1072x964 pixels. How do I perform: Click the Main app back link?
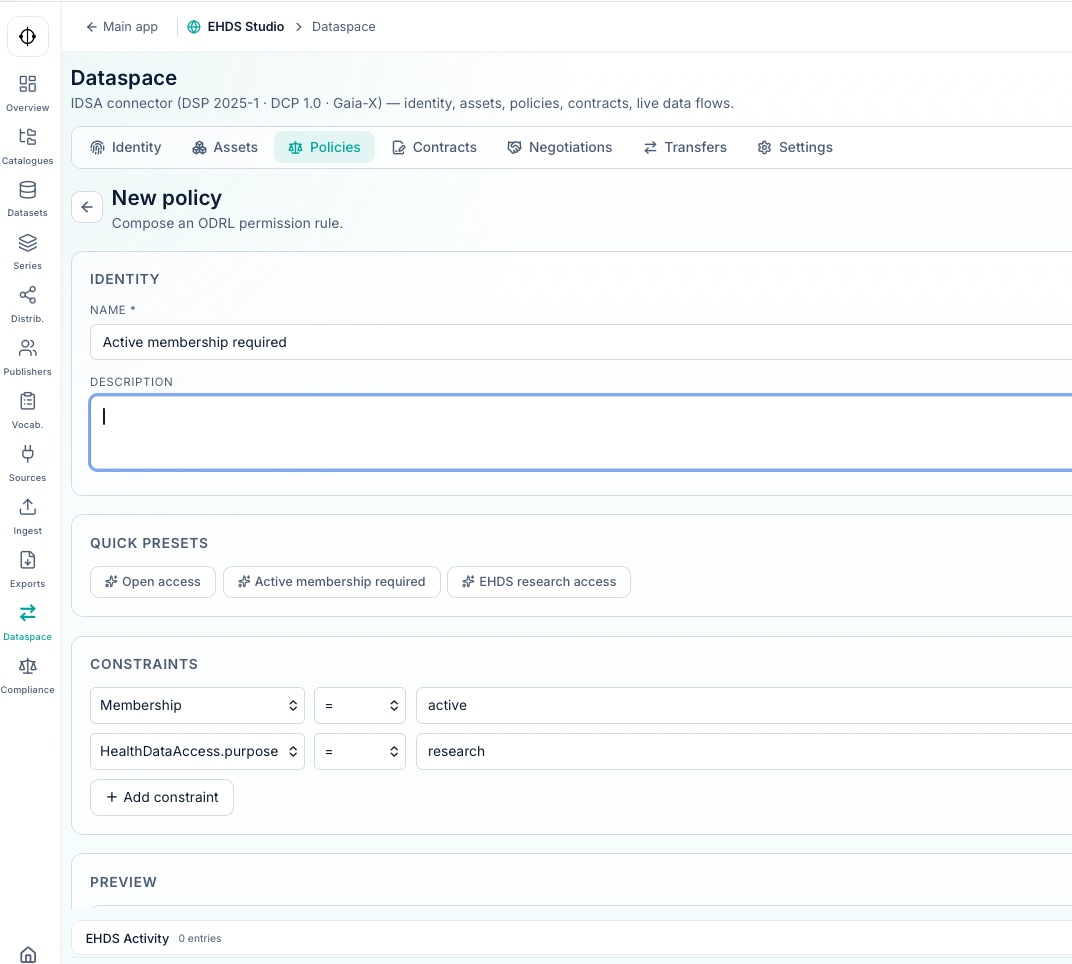click(121, 27)
